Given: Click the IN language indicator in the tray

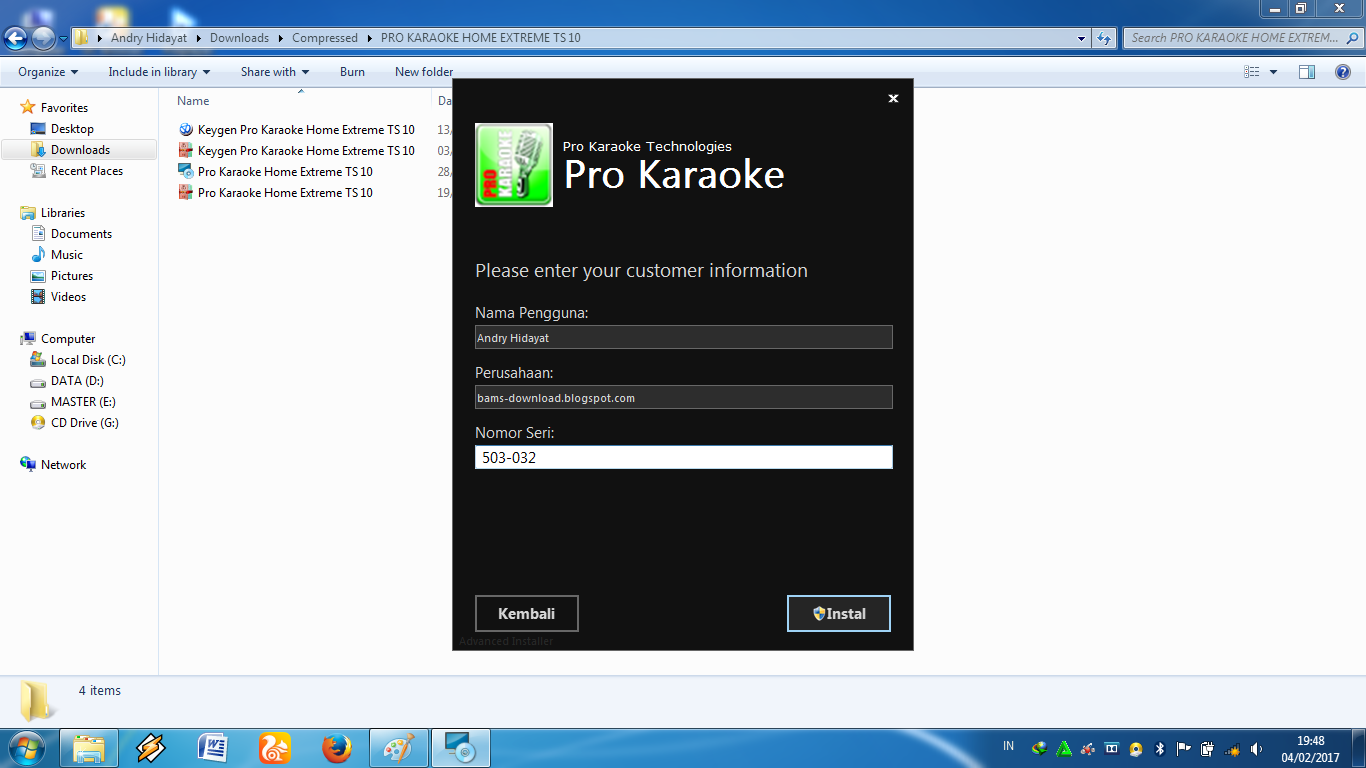Looking at the screenshot, I should [1008, 746].
